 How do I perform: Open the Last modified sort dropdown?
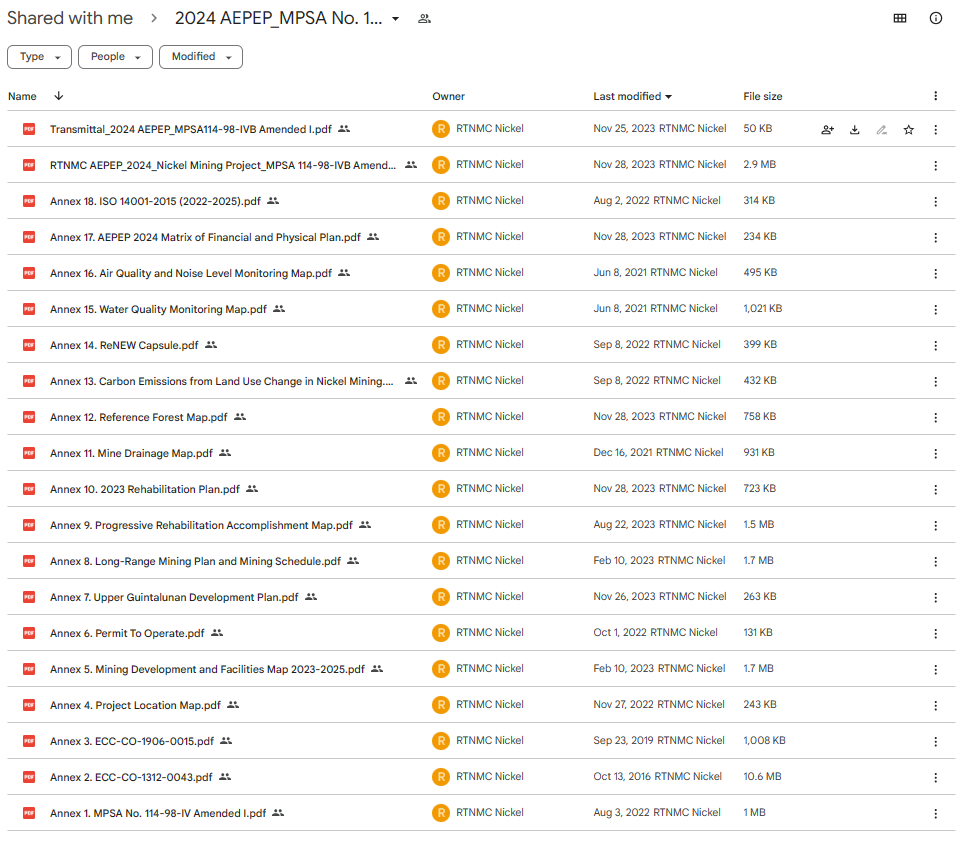[x=633, y=97]
